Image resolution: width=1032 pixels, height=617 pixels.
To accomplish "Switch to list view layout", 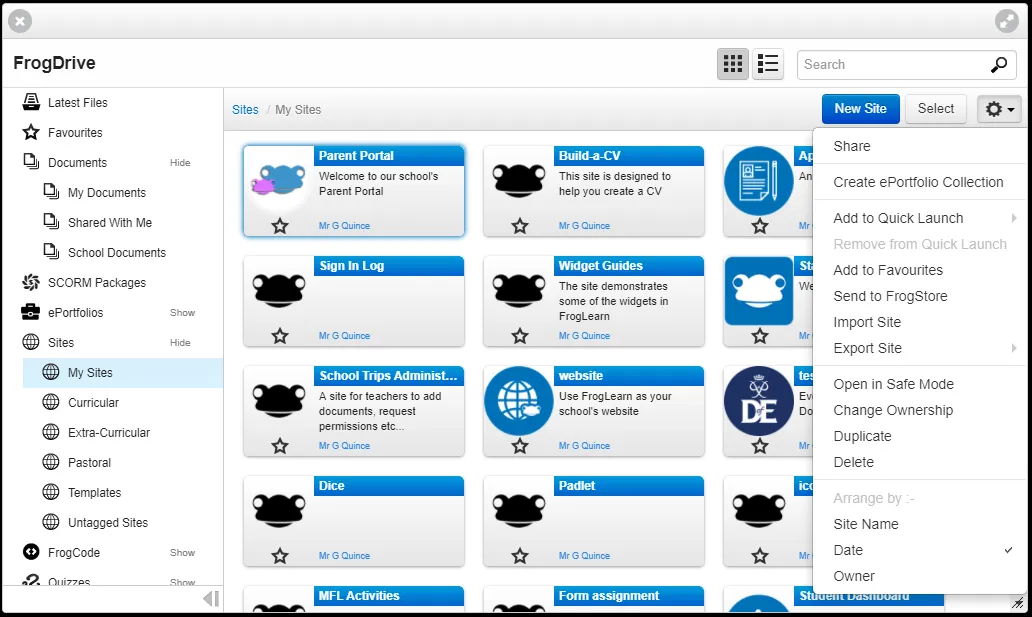I will coord(767,64).
